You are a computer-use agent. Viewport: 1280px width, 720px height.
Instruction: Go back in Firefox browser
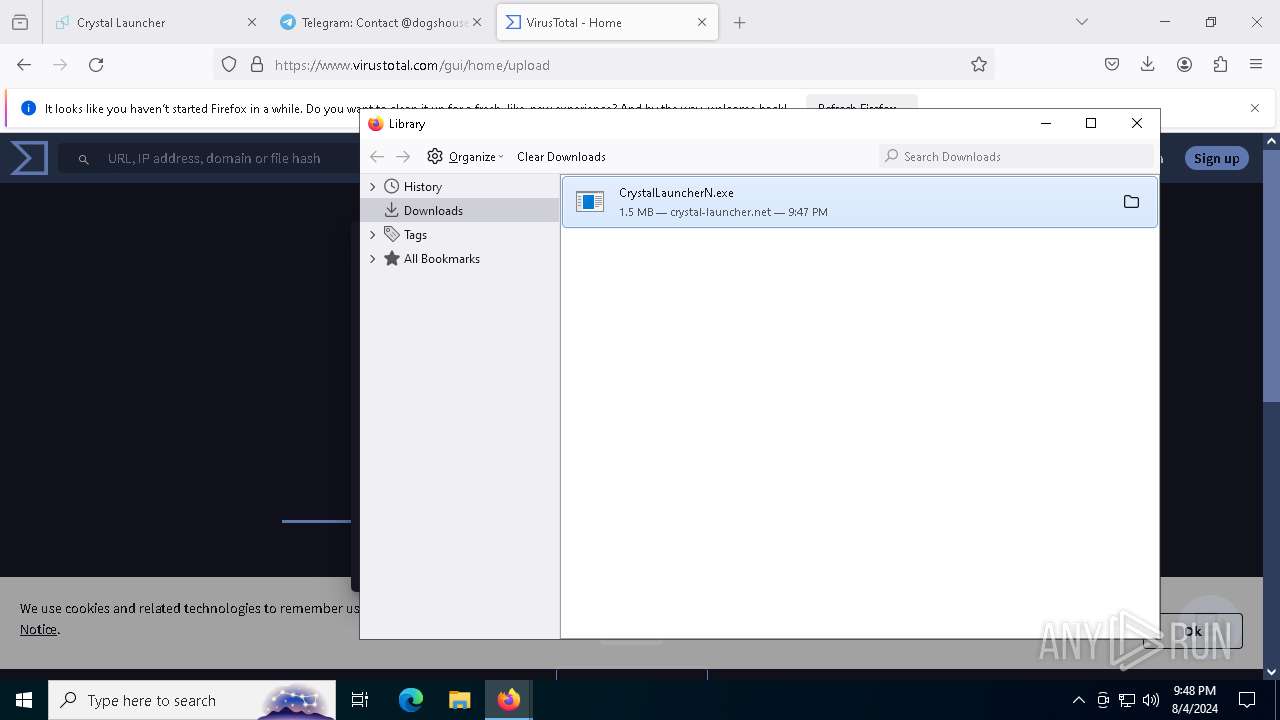24,65
